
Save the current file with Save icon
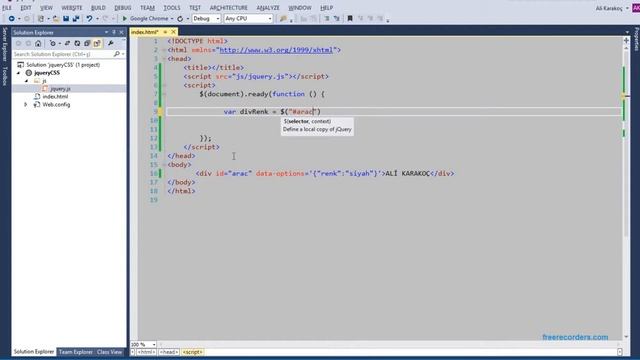point(66,19)
